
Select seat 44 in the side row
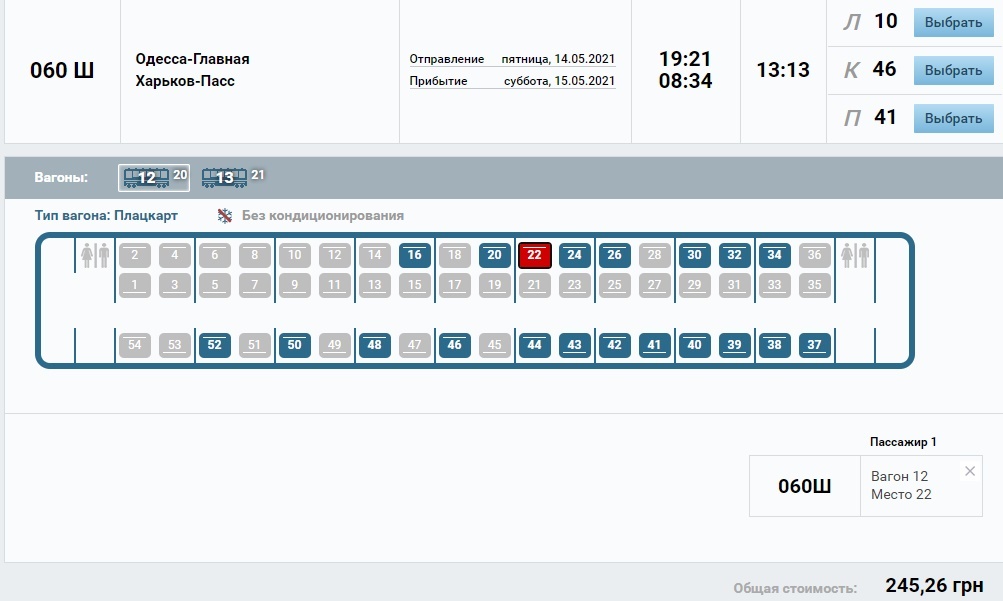pyautogui.click(x=534, y=345)
